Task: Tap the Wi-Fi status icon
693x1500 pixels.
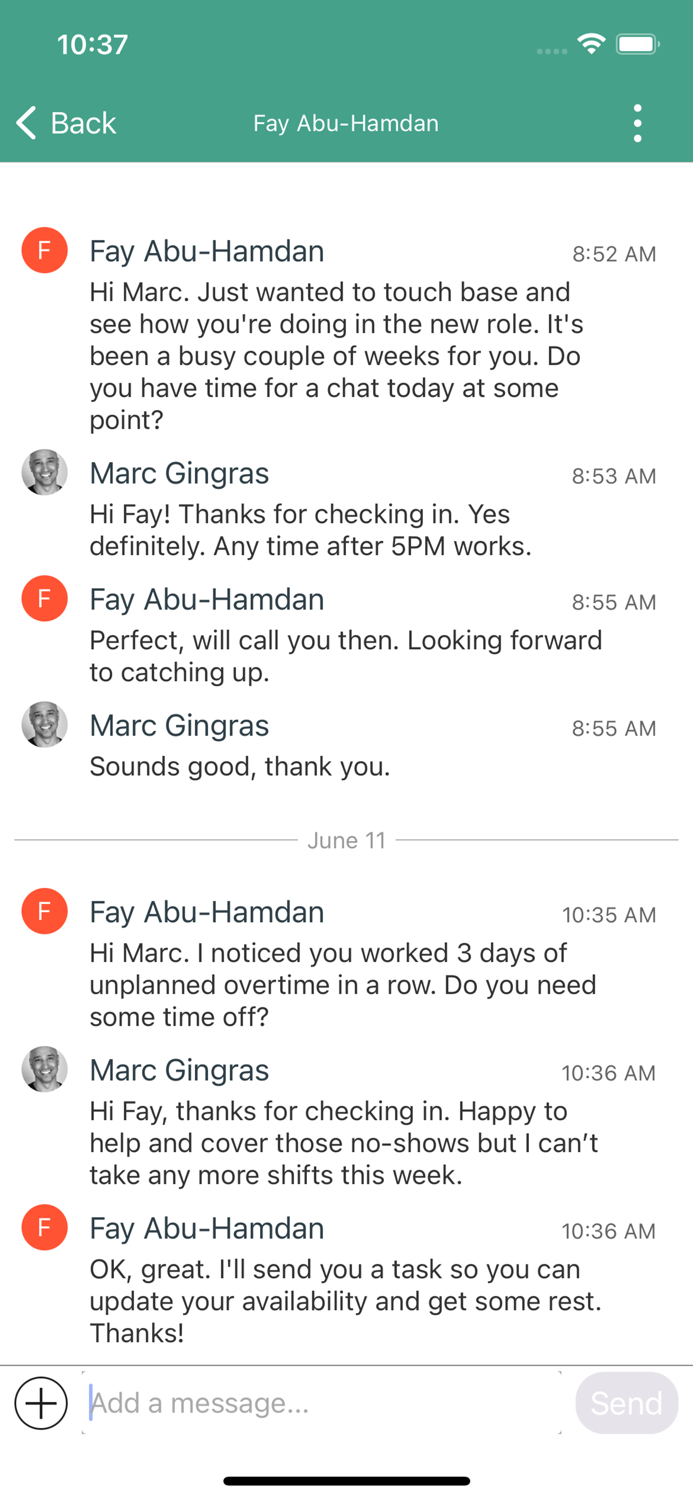Action: 591,44
